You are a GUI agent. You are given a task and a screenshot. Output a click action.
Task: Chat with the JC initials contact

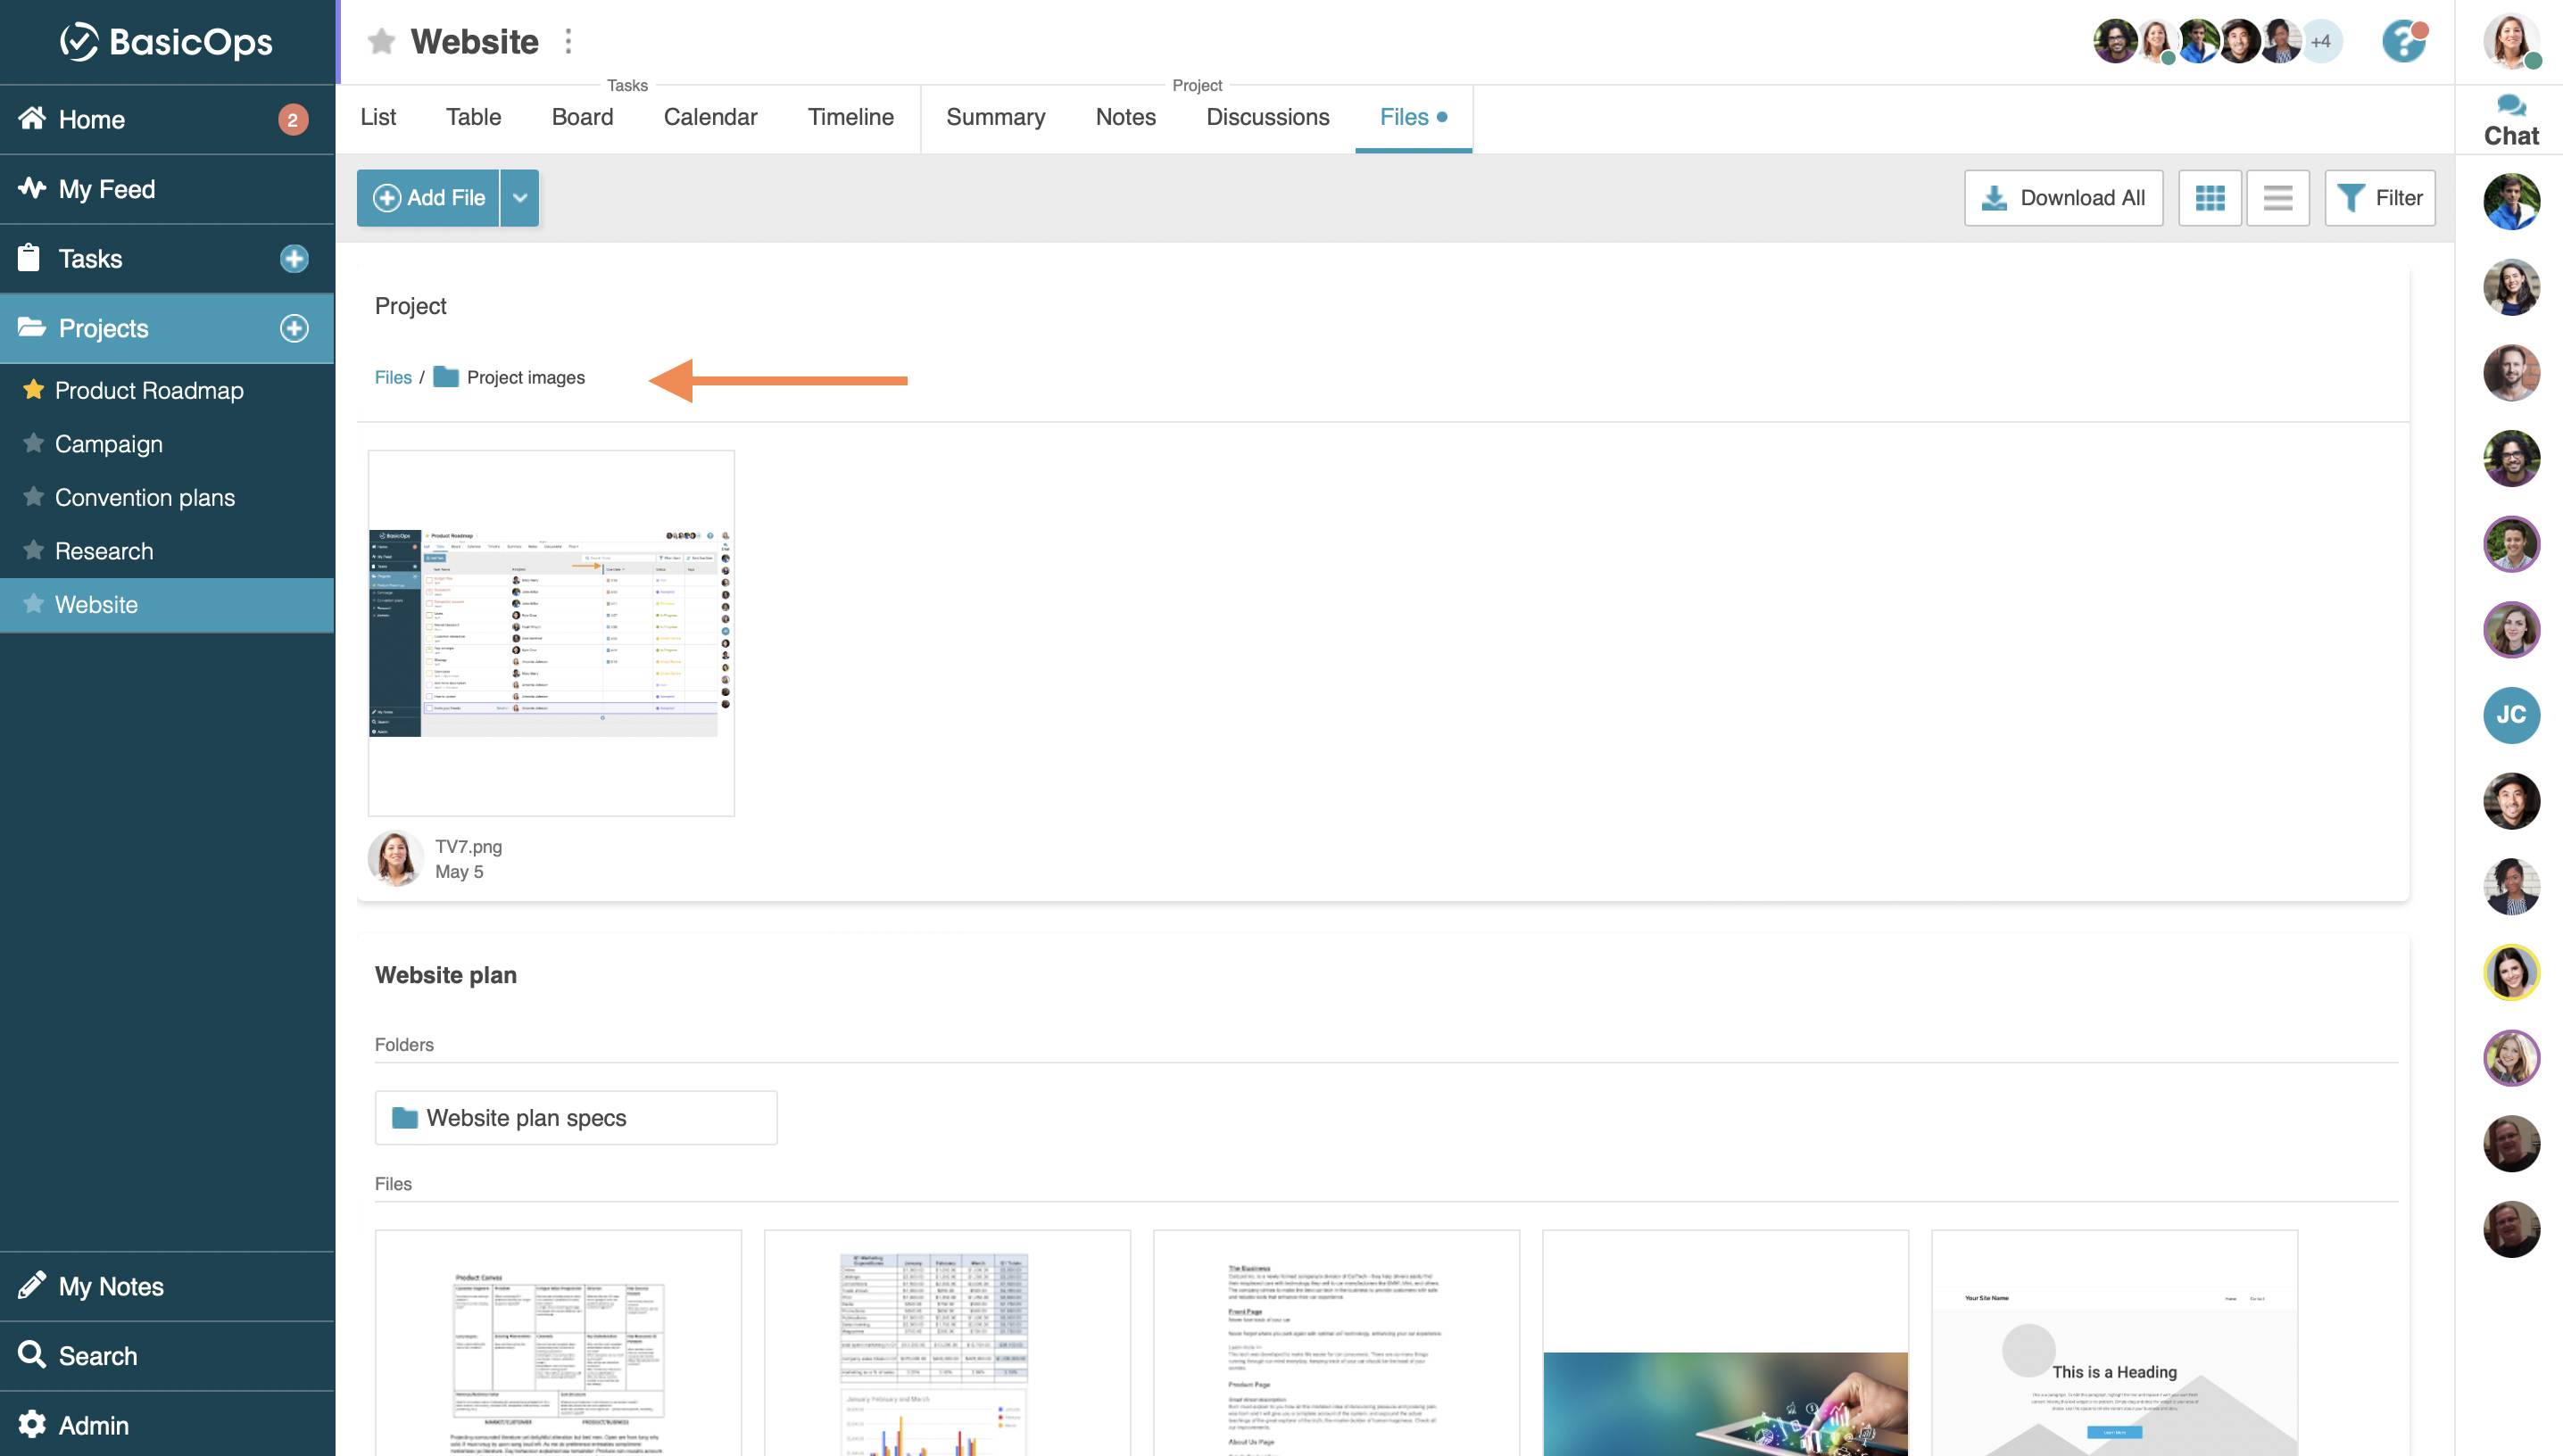pos(2511,715)
